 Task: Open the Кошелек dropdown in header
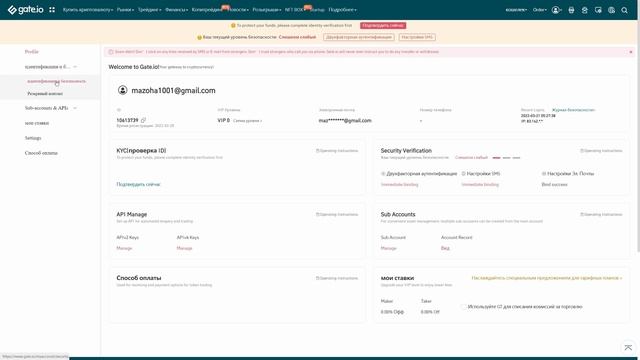(x=516, y=10)
